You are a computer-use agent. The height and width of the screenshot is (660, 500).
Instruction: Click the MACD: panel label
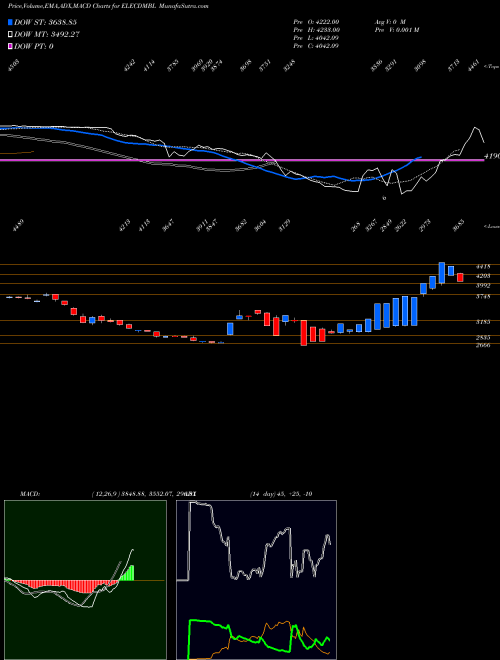click(30, 494)
